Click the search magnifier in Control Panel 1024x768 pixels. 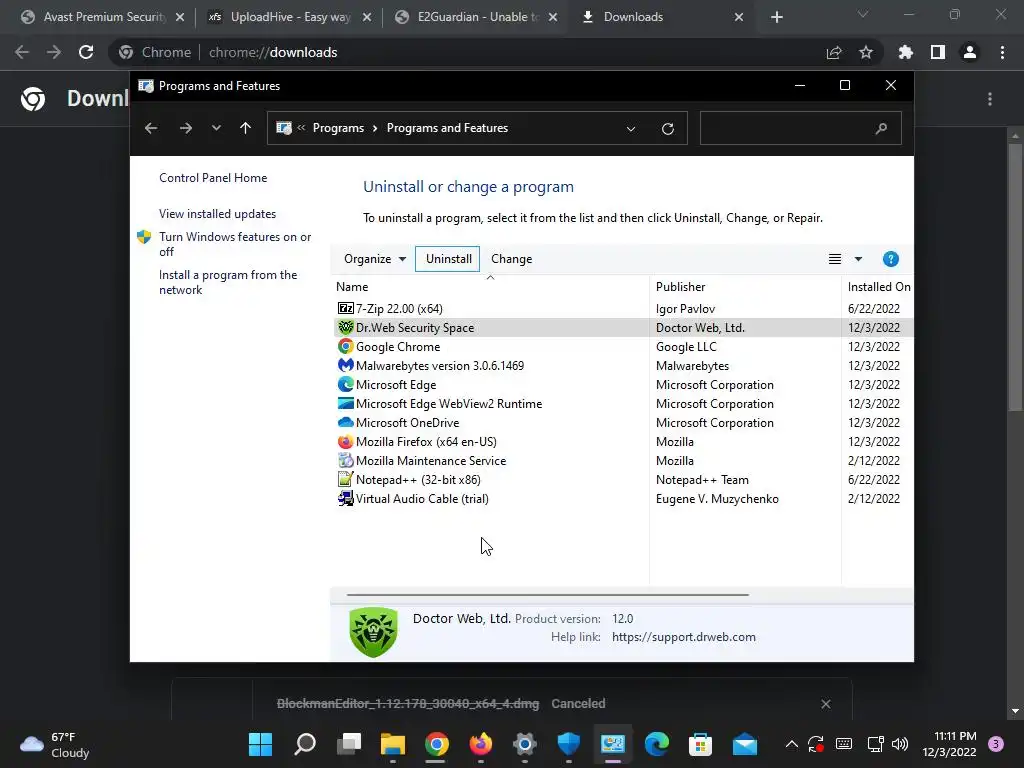coord(881,128)
